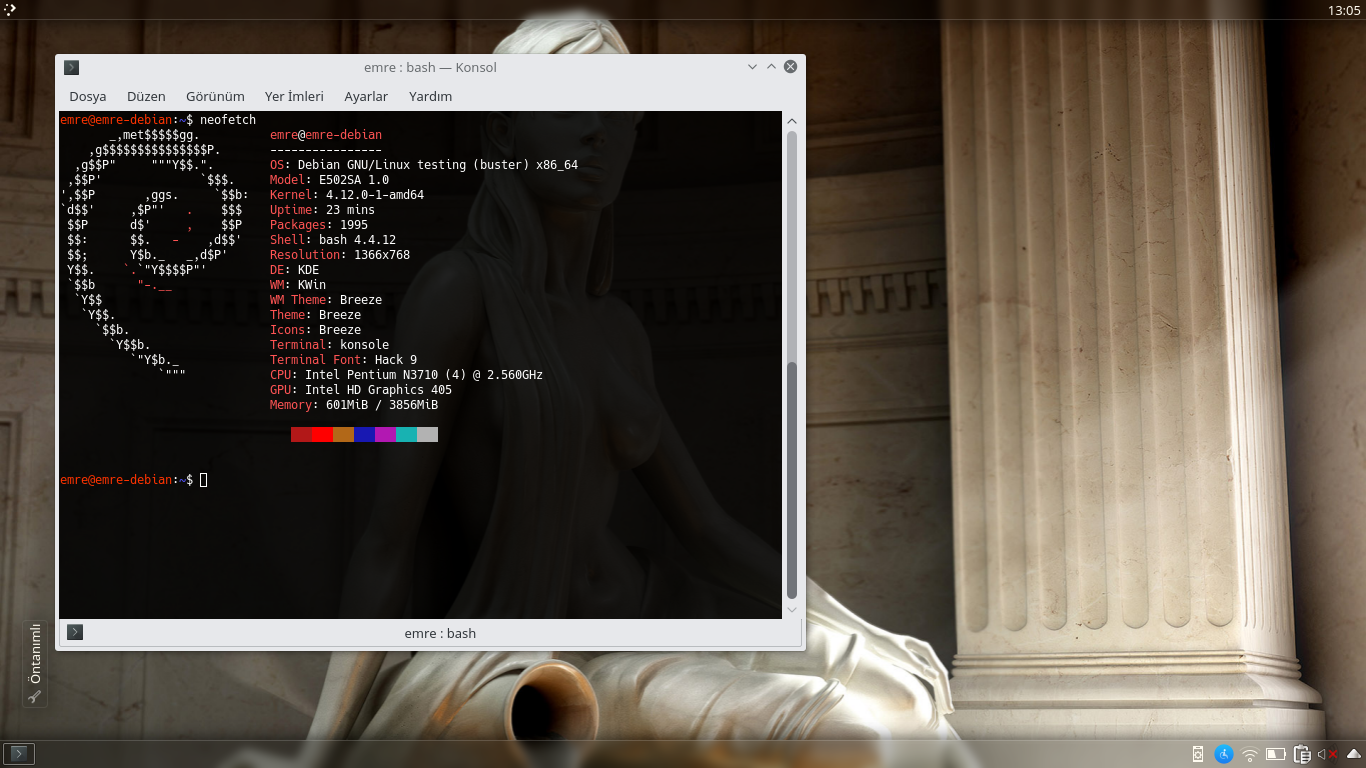Click the "CPU: Intel Pentium N3710" line
Image resolution: width=1366 pixels, height=768 pixels.
pos(407,375)
